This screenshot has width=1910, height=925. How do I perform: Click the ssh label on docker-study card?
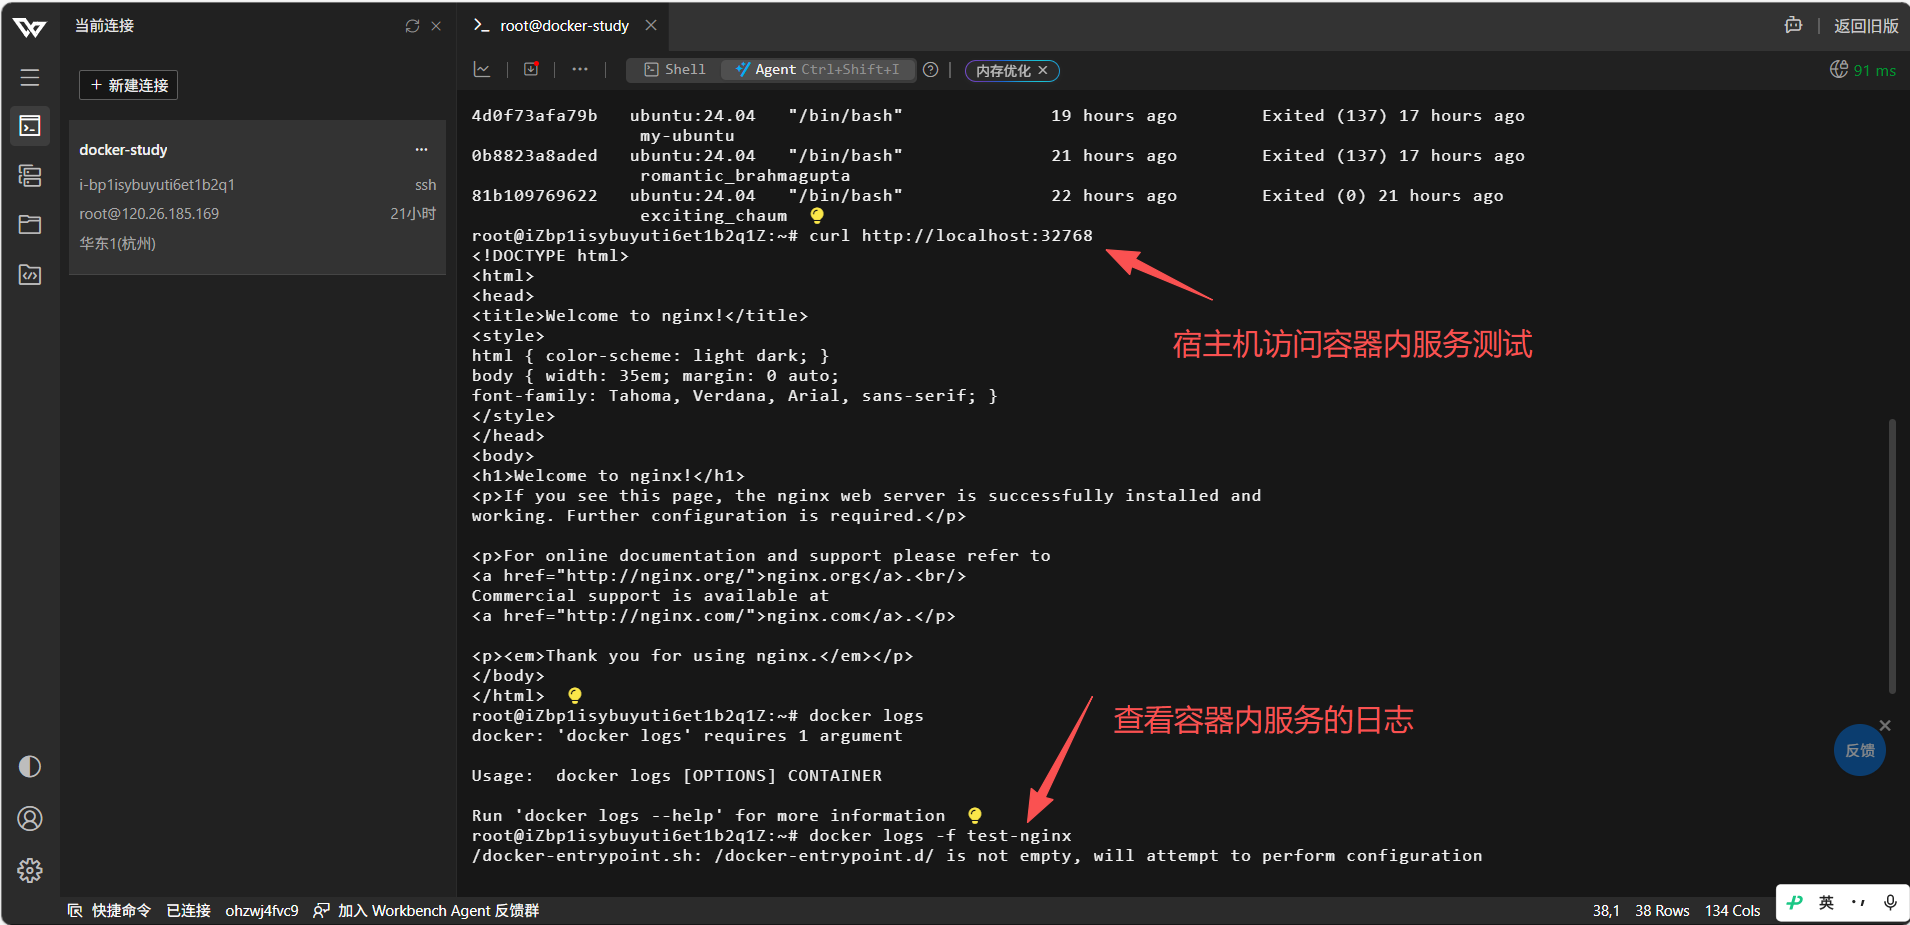pos(426,185)
